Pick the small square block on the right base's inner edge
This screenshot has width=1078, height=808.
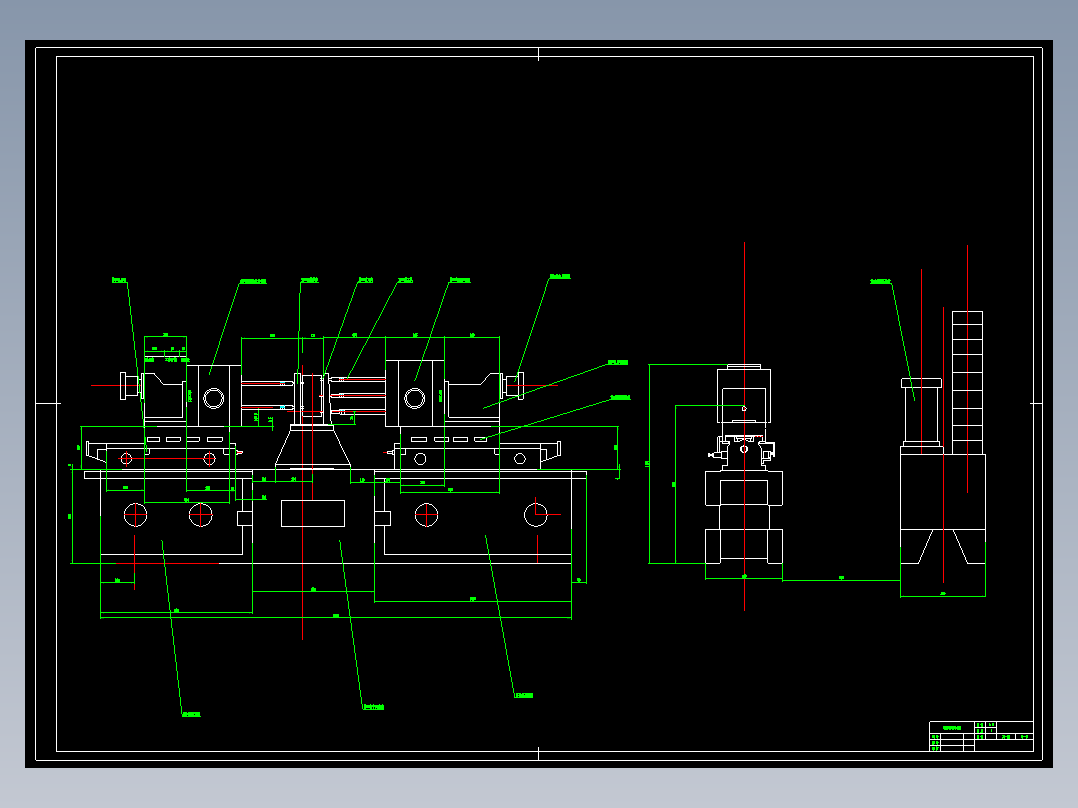383,518
